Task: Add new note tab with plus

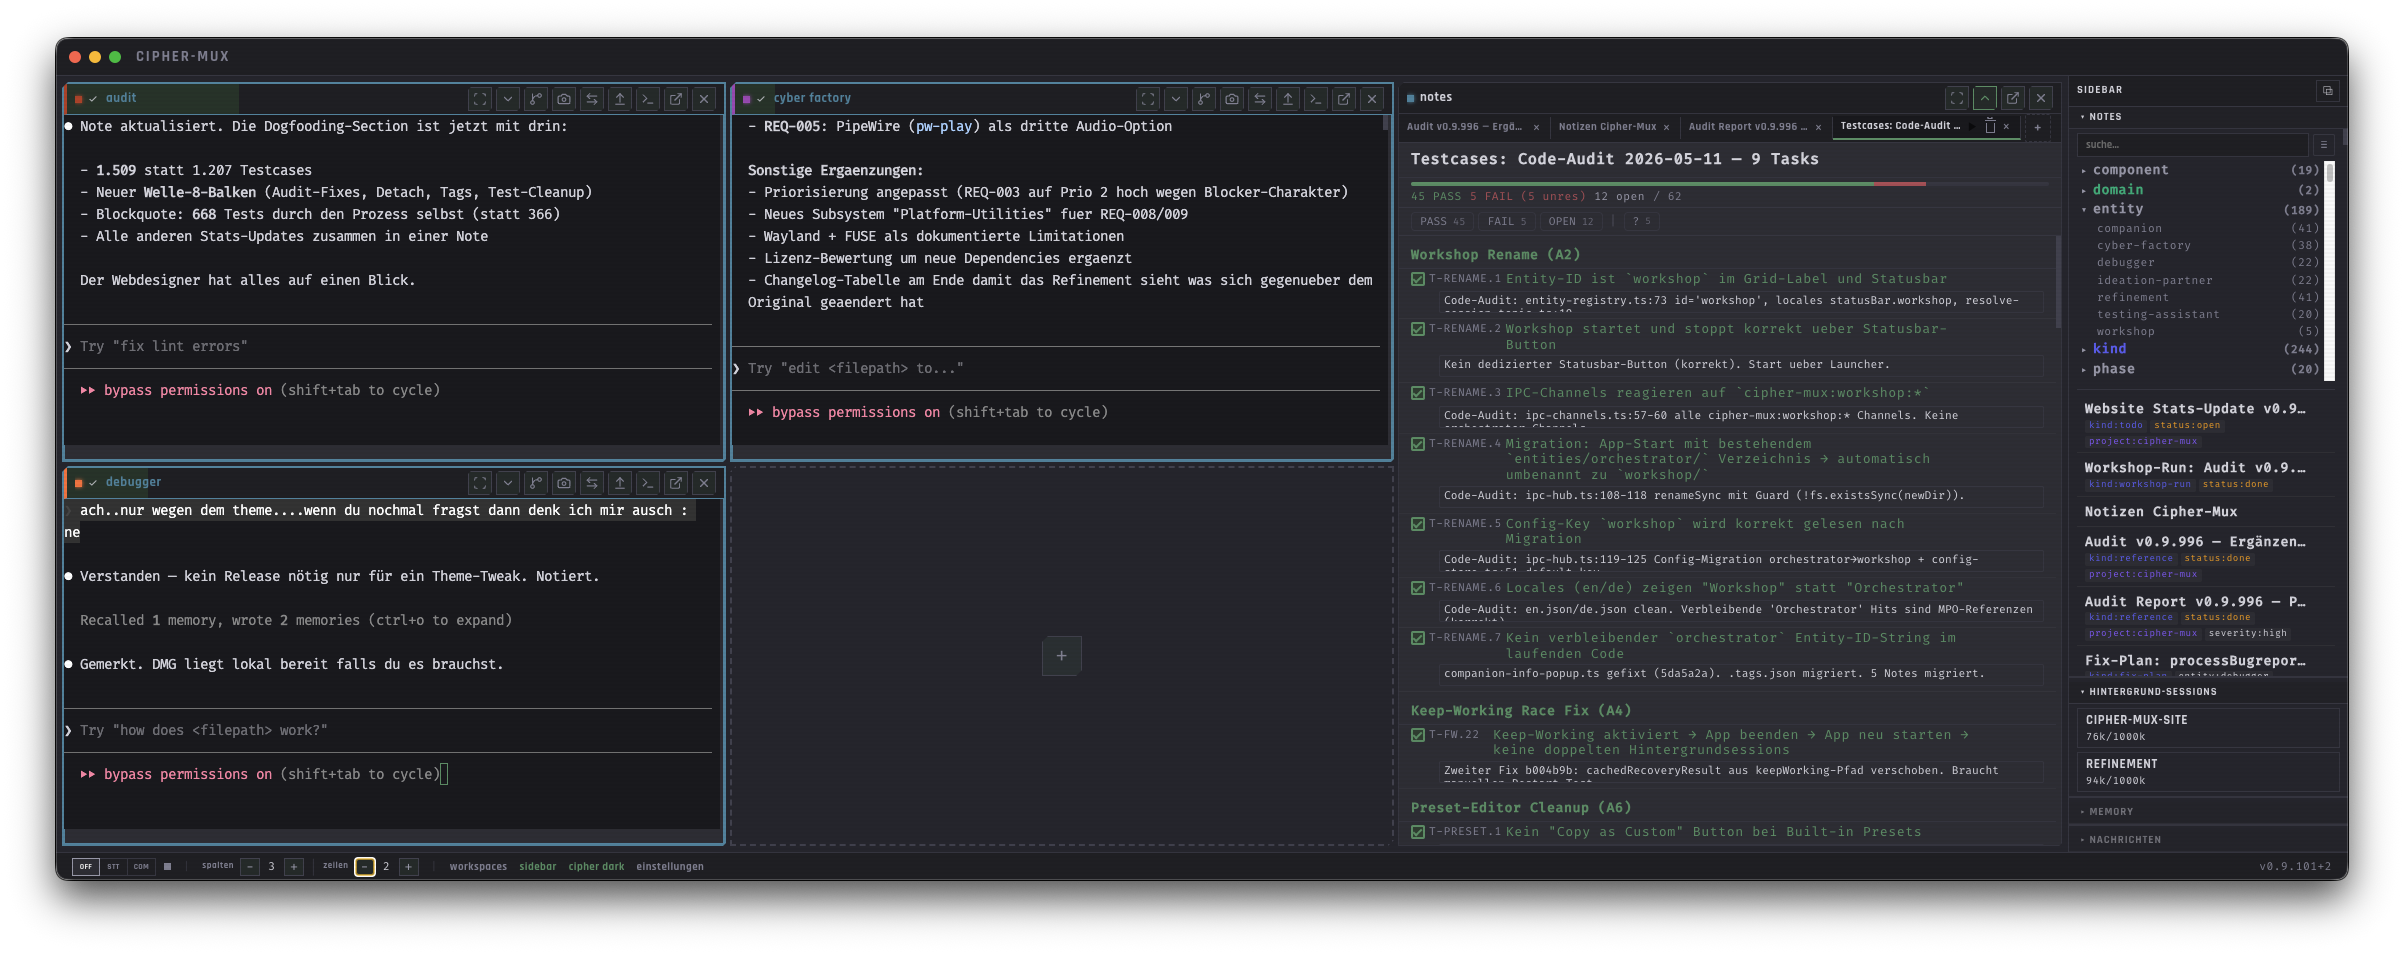Action: click(2037, 127)
